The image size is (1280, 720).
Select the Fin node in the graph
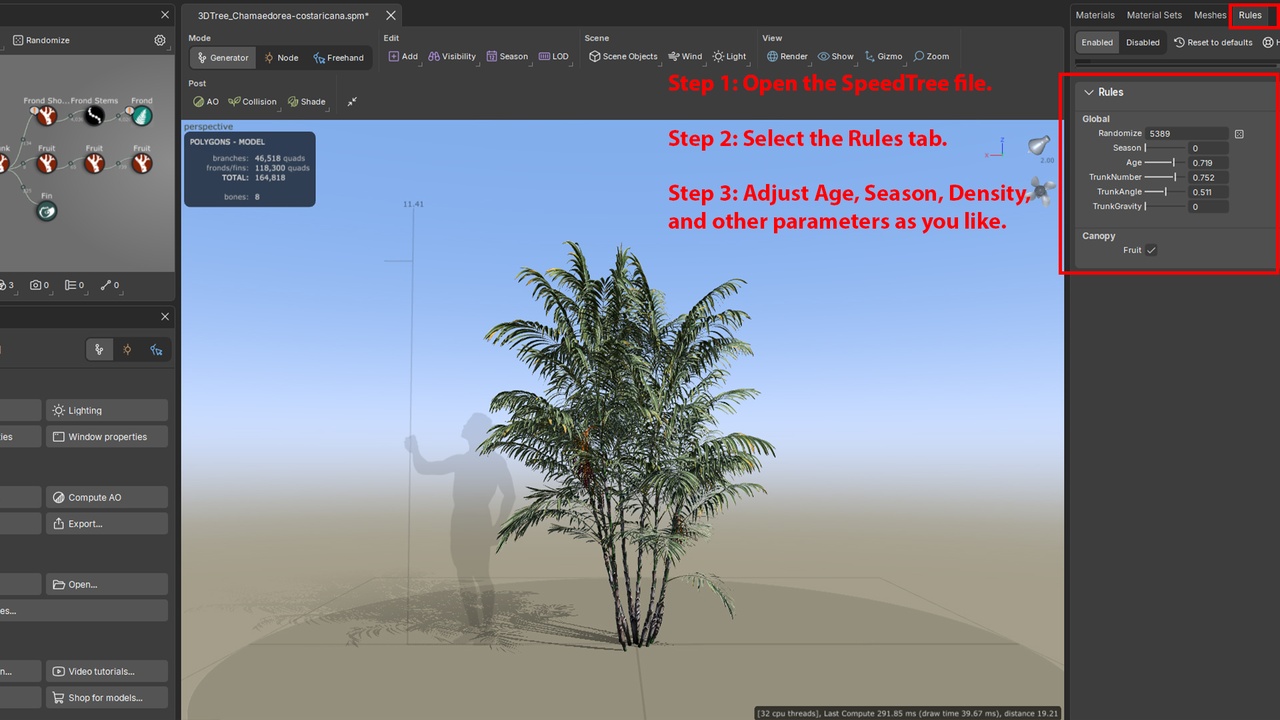coord(46,211)
